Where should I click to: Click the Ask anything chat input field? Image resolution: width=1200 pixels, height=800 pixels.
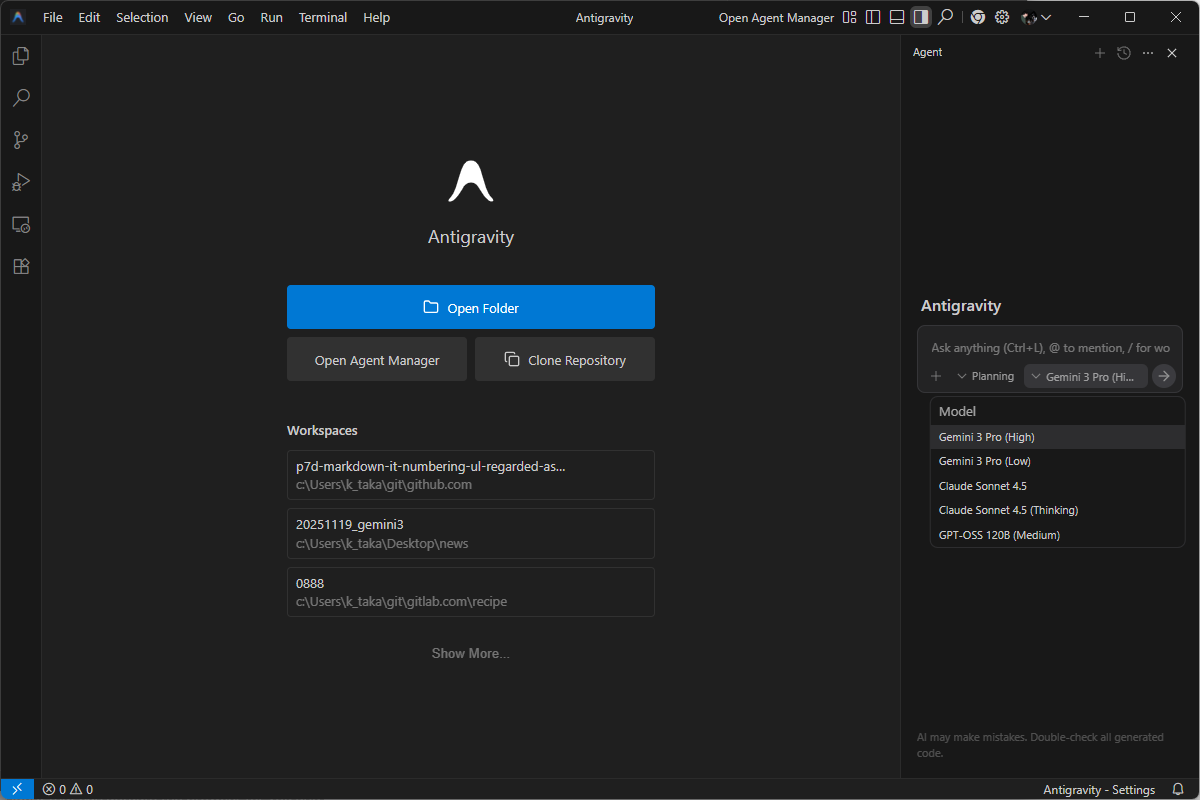1049,348
